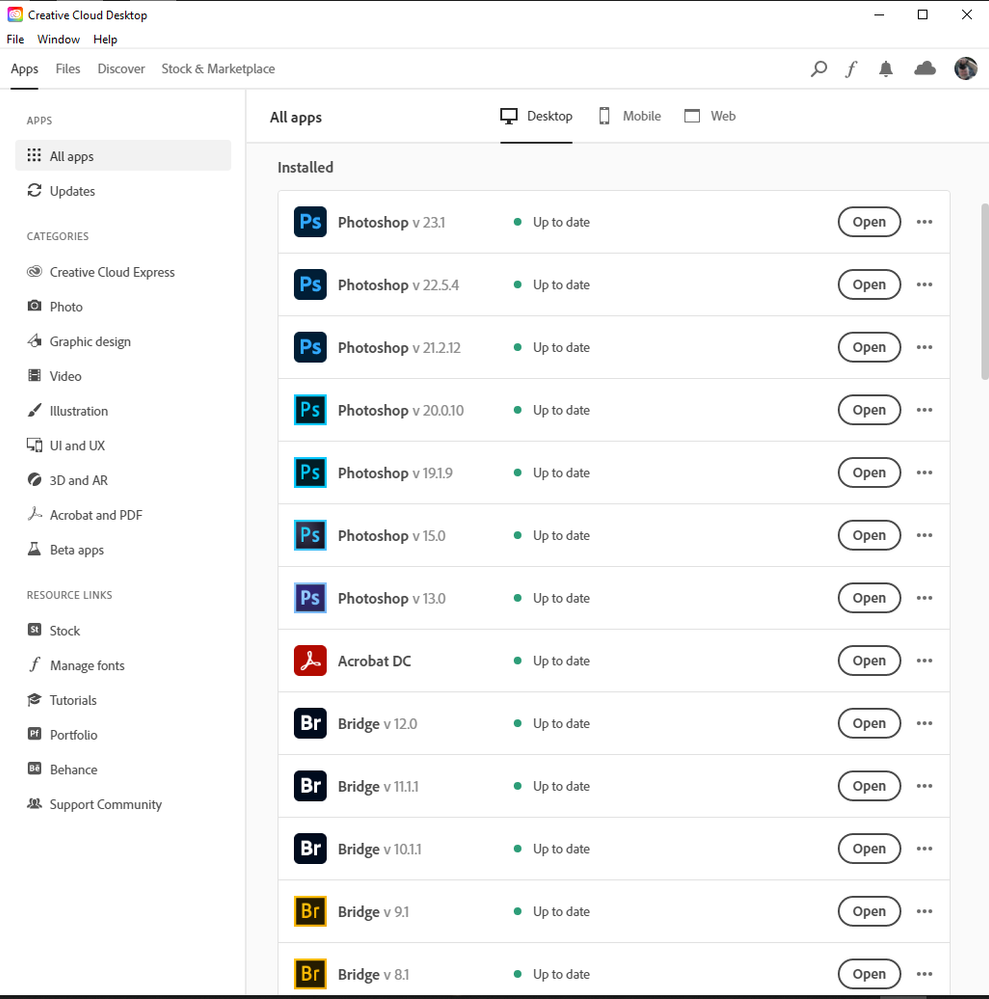The width and height of the screenshot is (989, 999).
Task: Click the Bridge v 8.1 app icon
Action: point(310,974)
